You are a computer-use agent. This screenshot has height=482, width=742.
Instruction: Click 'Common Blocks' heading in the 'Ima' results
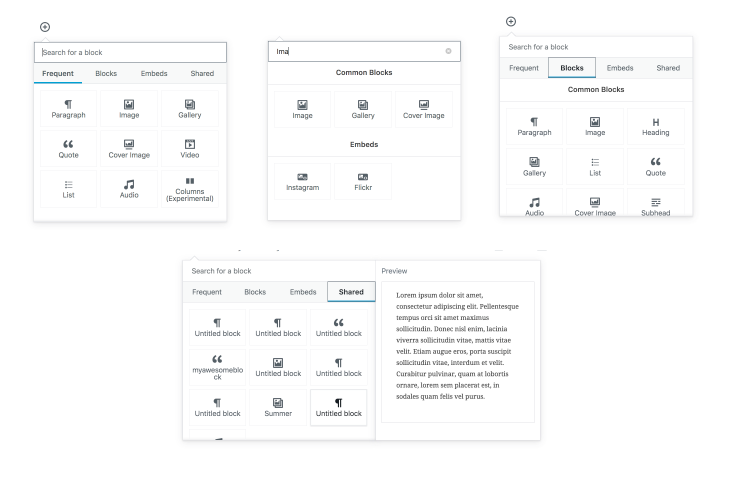[364, 72]
